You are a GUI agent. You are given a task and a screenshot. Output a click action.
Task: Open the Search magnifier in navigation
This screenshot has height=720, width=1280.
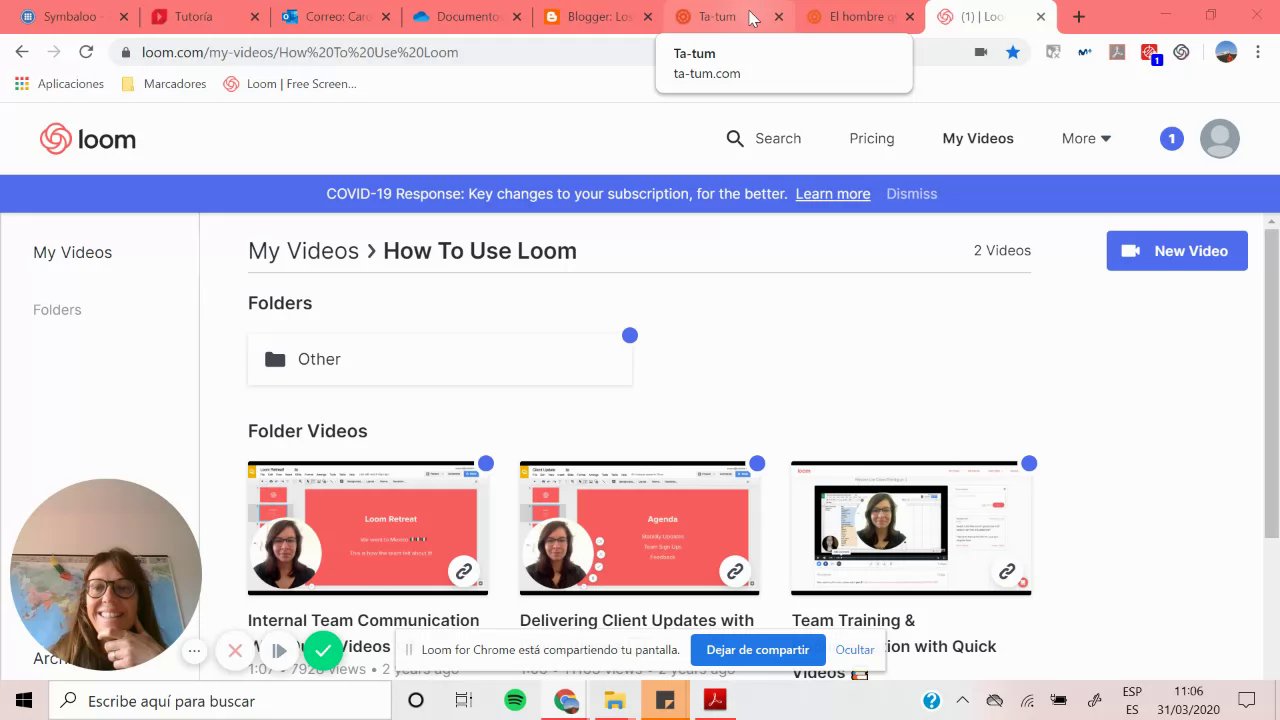735,139
